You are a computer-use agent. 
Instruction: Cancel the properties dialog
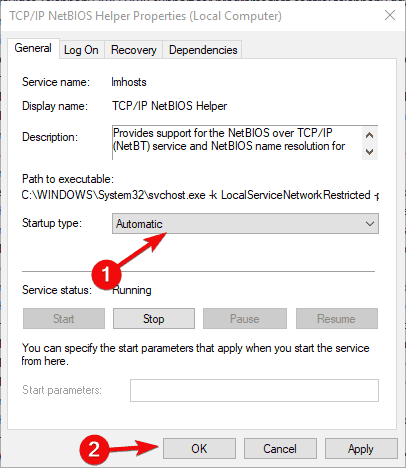point(280,449)
